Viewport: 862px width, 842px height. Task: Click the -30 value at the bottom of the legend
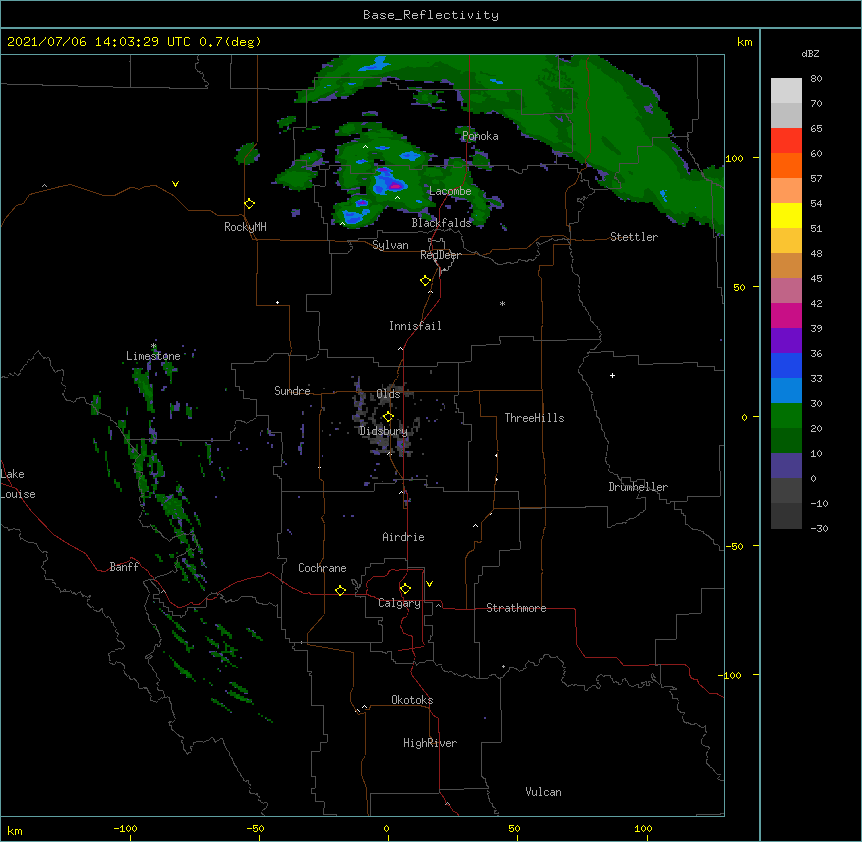[819, 528]
